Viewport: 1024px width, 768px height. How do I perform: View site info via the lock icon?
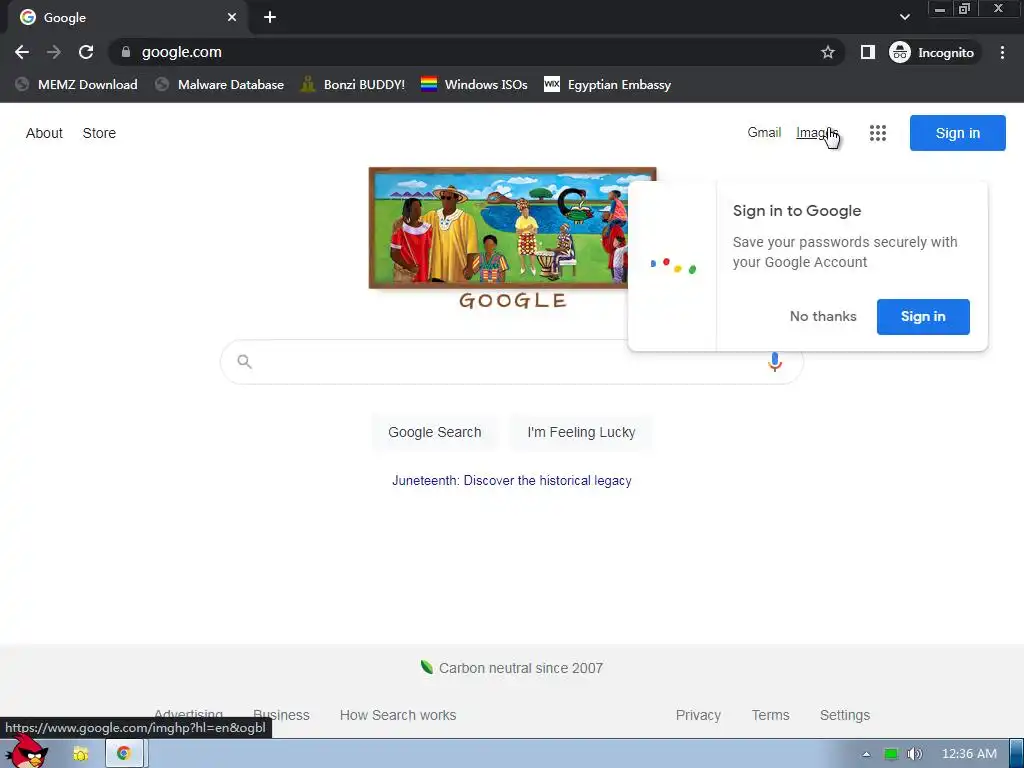pos(126,52)
